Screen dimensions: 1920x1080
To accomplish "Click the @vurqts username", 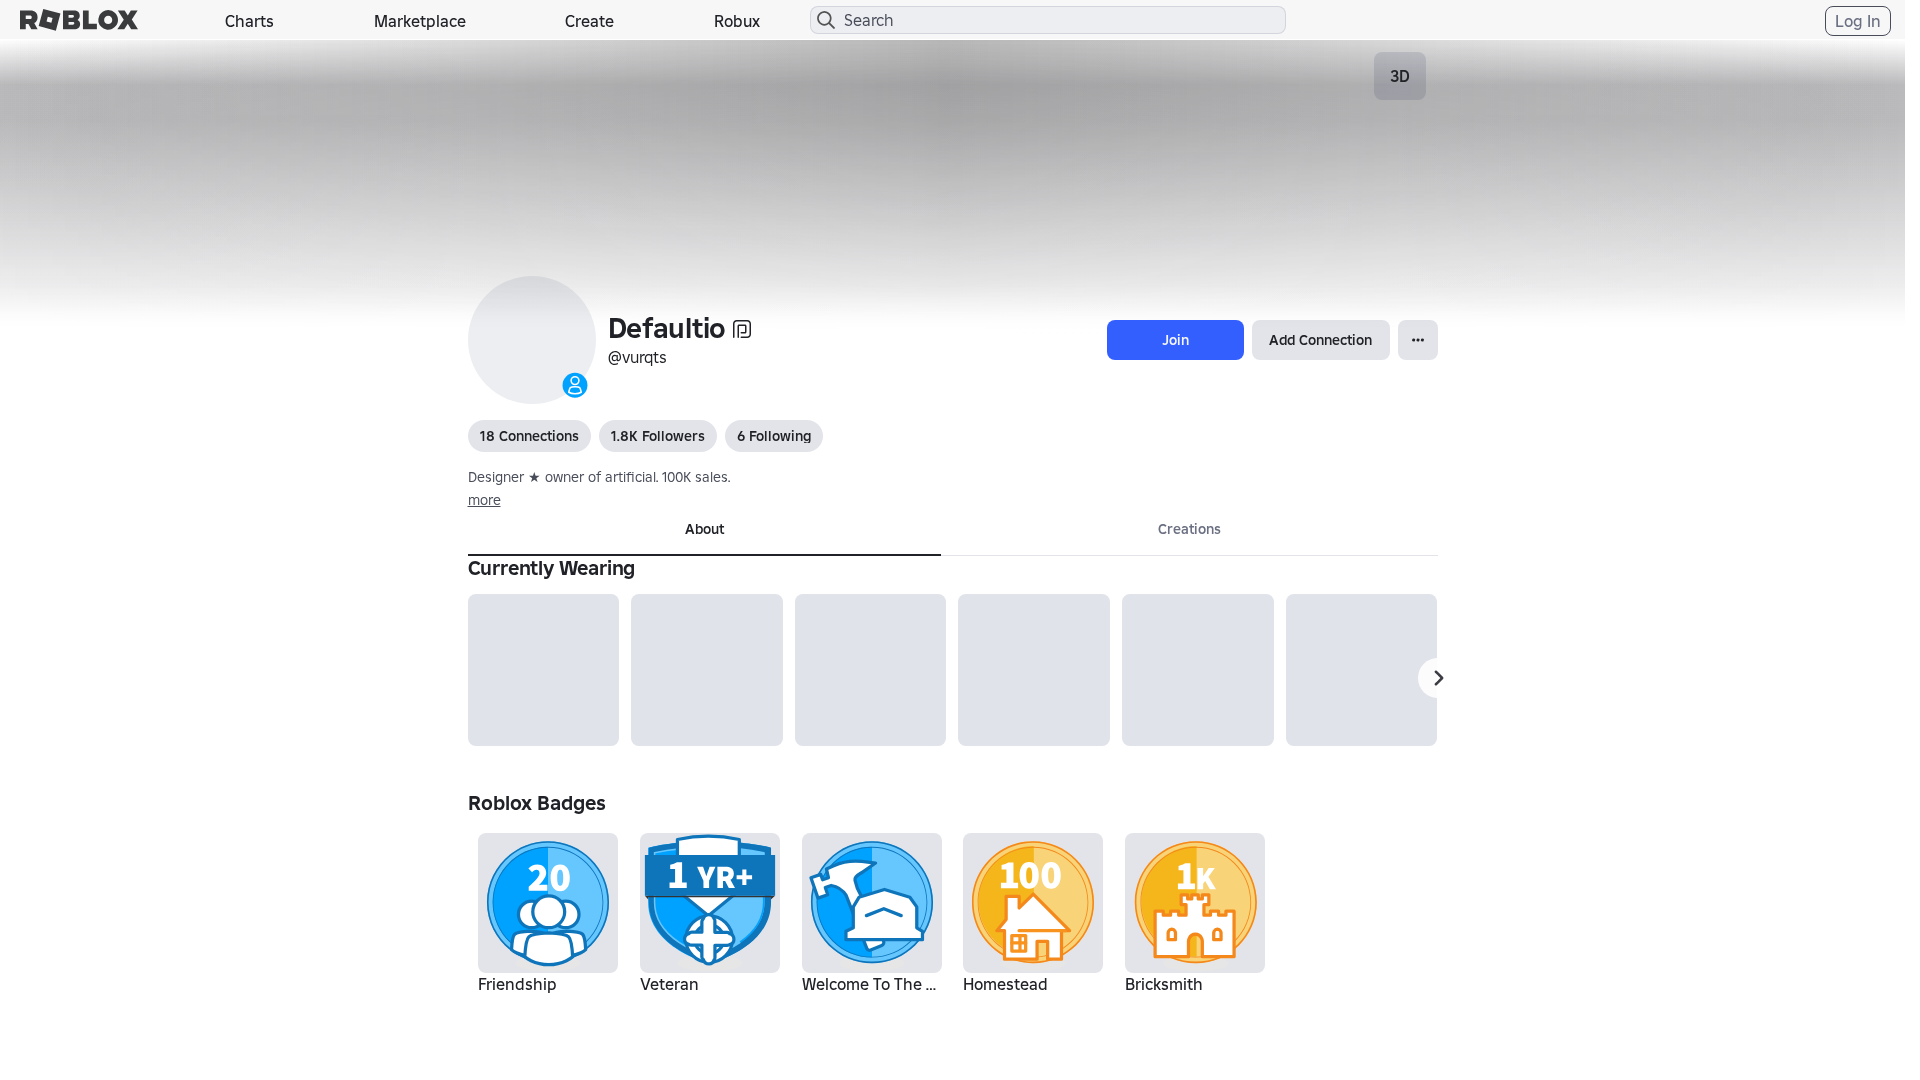I will 637,357.
